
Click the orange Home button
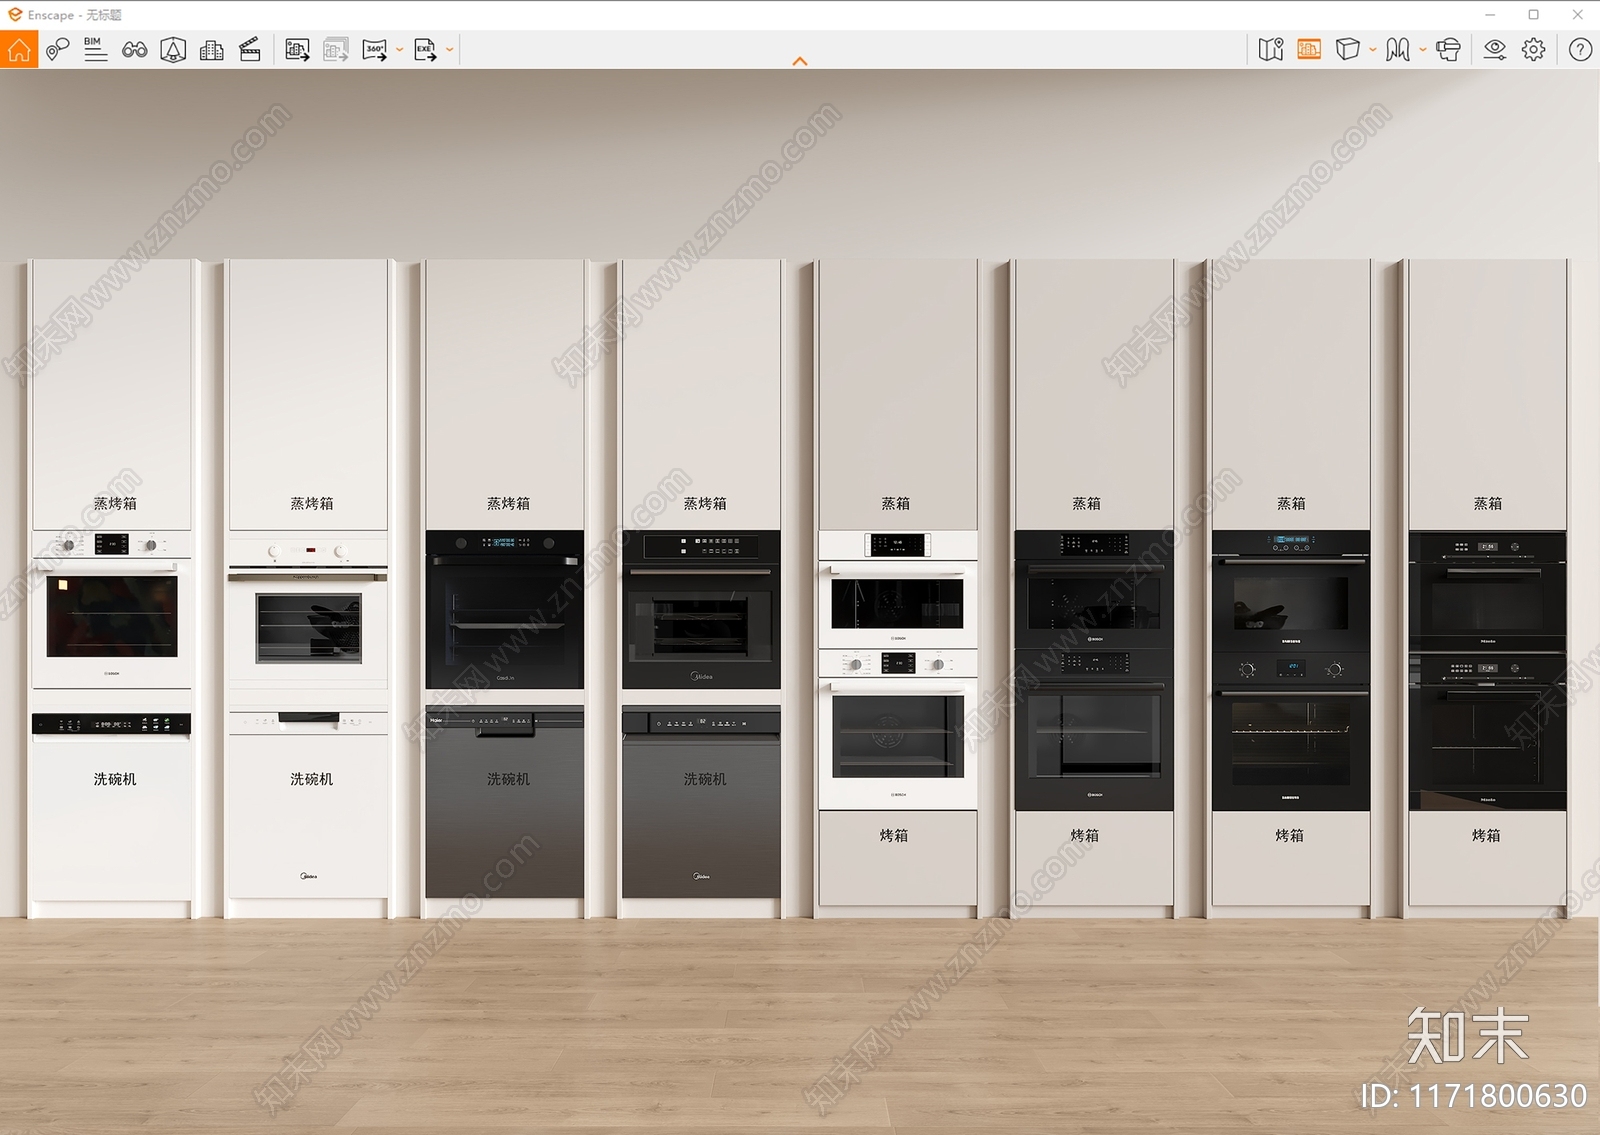[19, 49]
